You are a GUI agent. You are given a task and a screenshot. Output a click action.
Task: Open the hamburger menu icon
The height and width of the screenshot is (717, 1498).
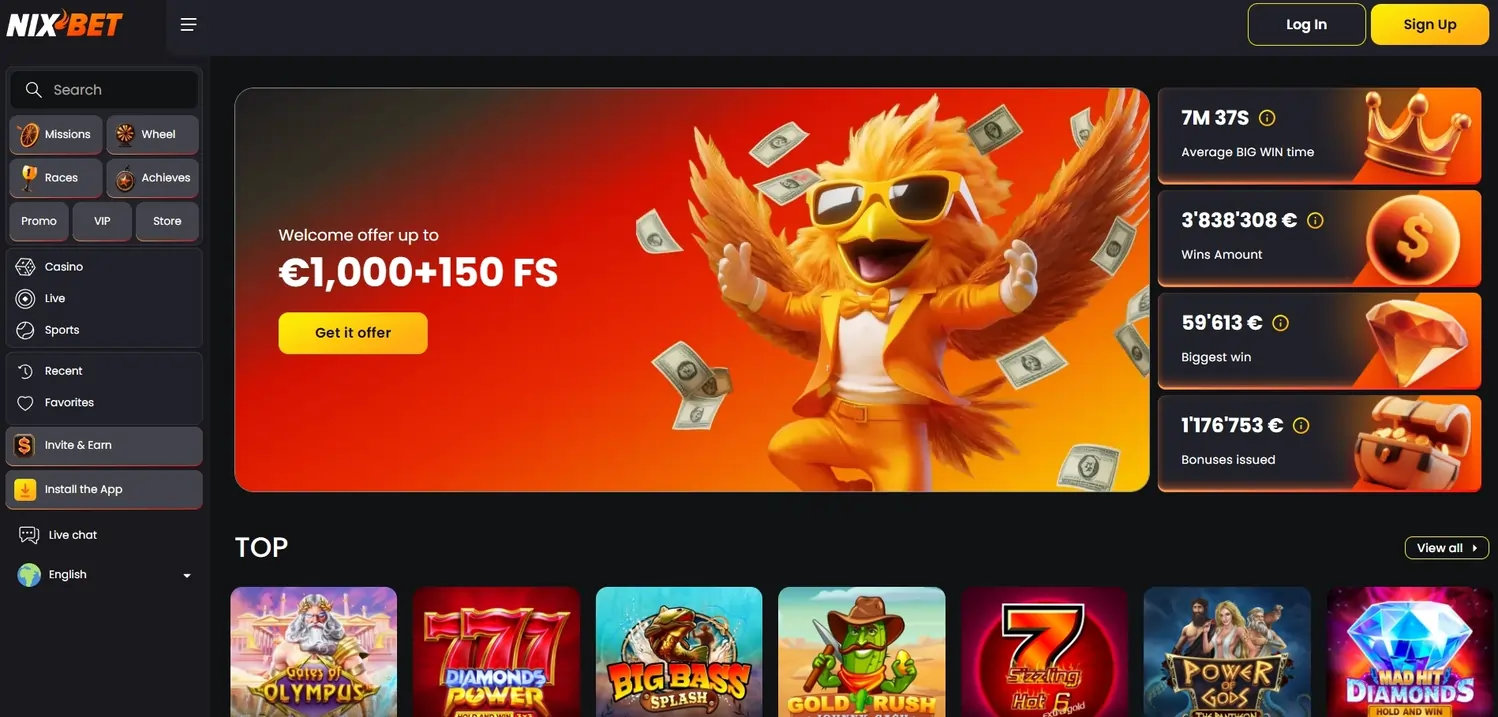coord(188,25)
